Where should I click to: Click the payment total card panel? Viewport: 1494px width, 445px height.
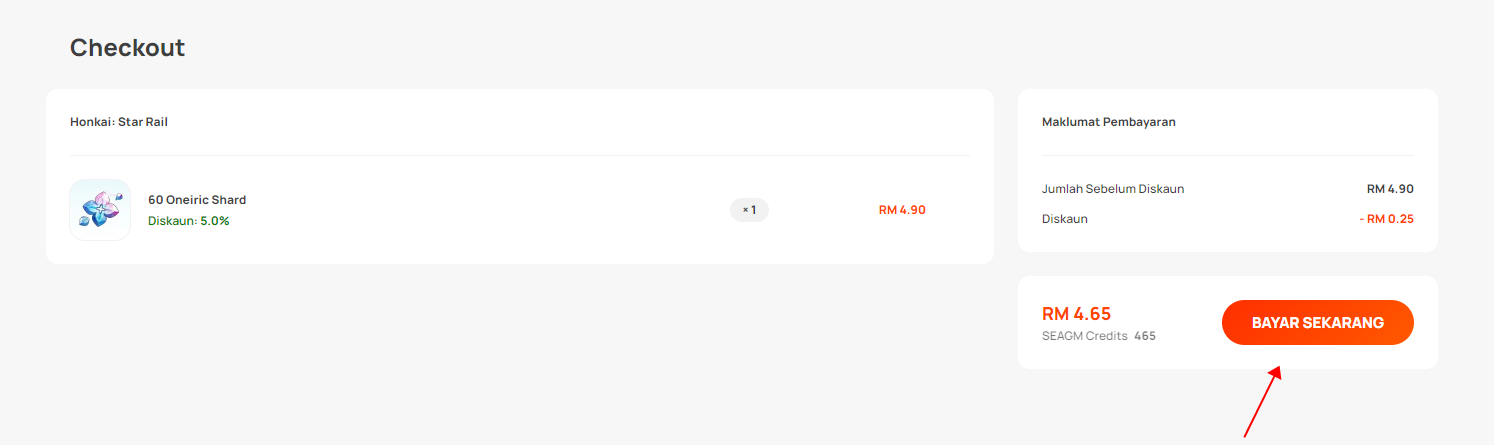coord(1228,323)
